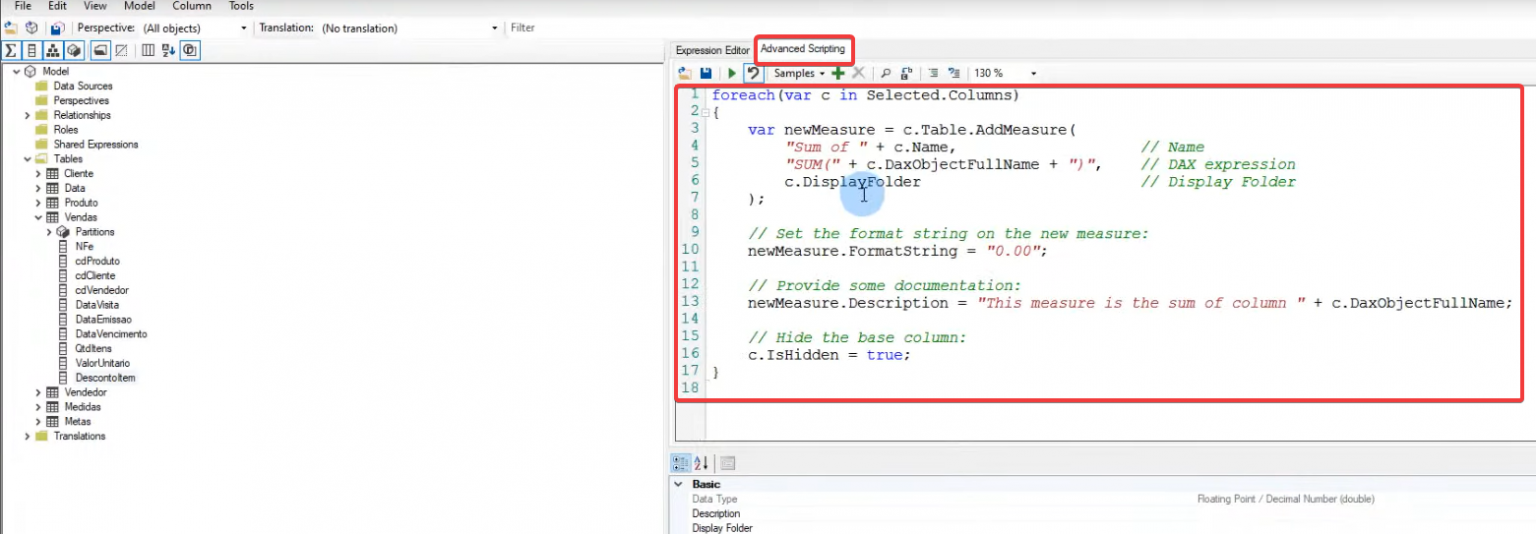This screenshot has height=534, width=1536.
Task: Select the QtdItens column in the tree
Action: 93,349
